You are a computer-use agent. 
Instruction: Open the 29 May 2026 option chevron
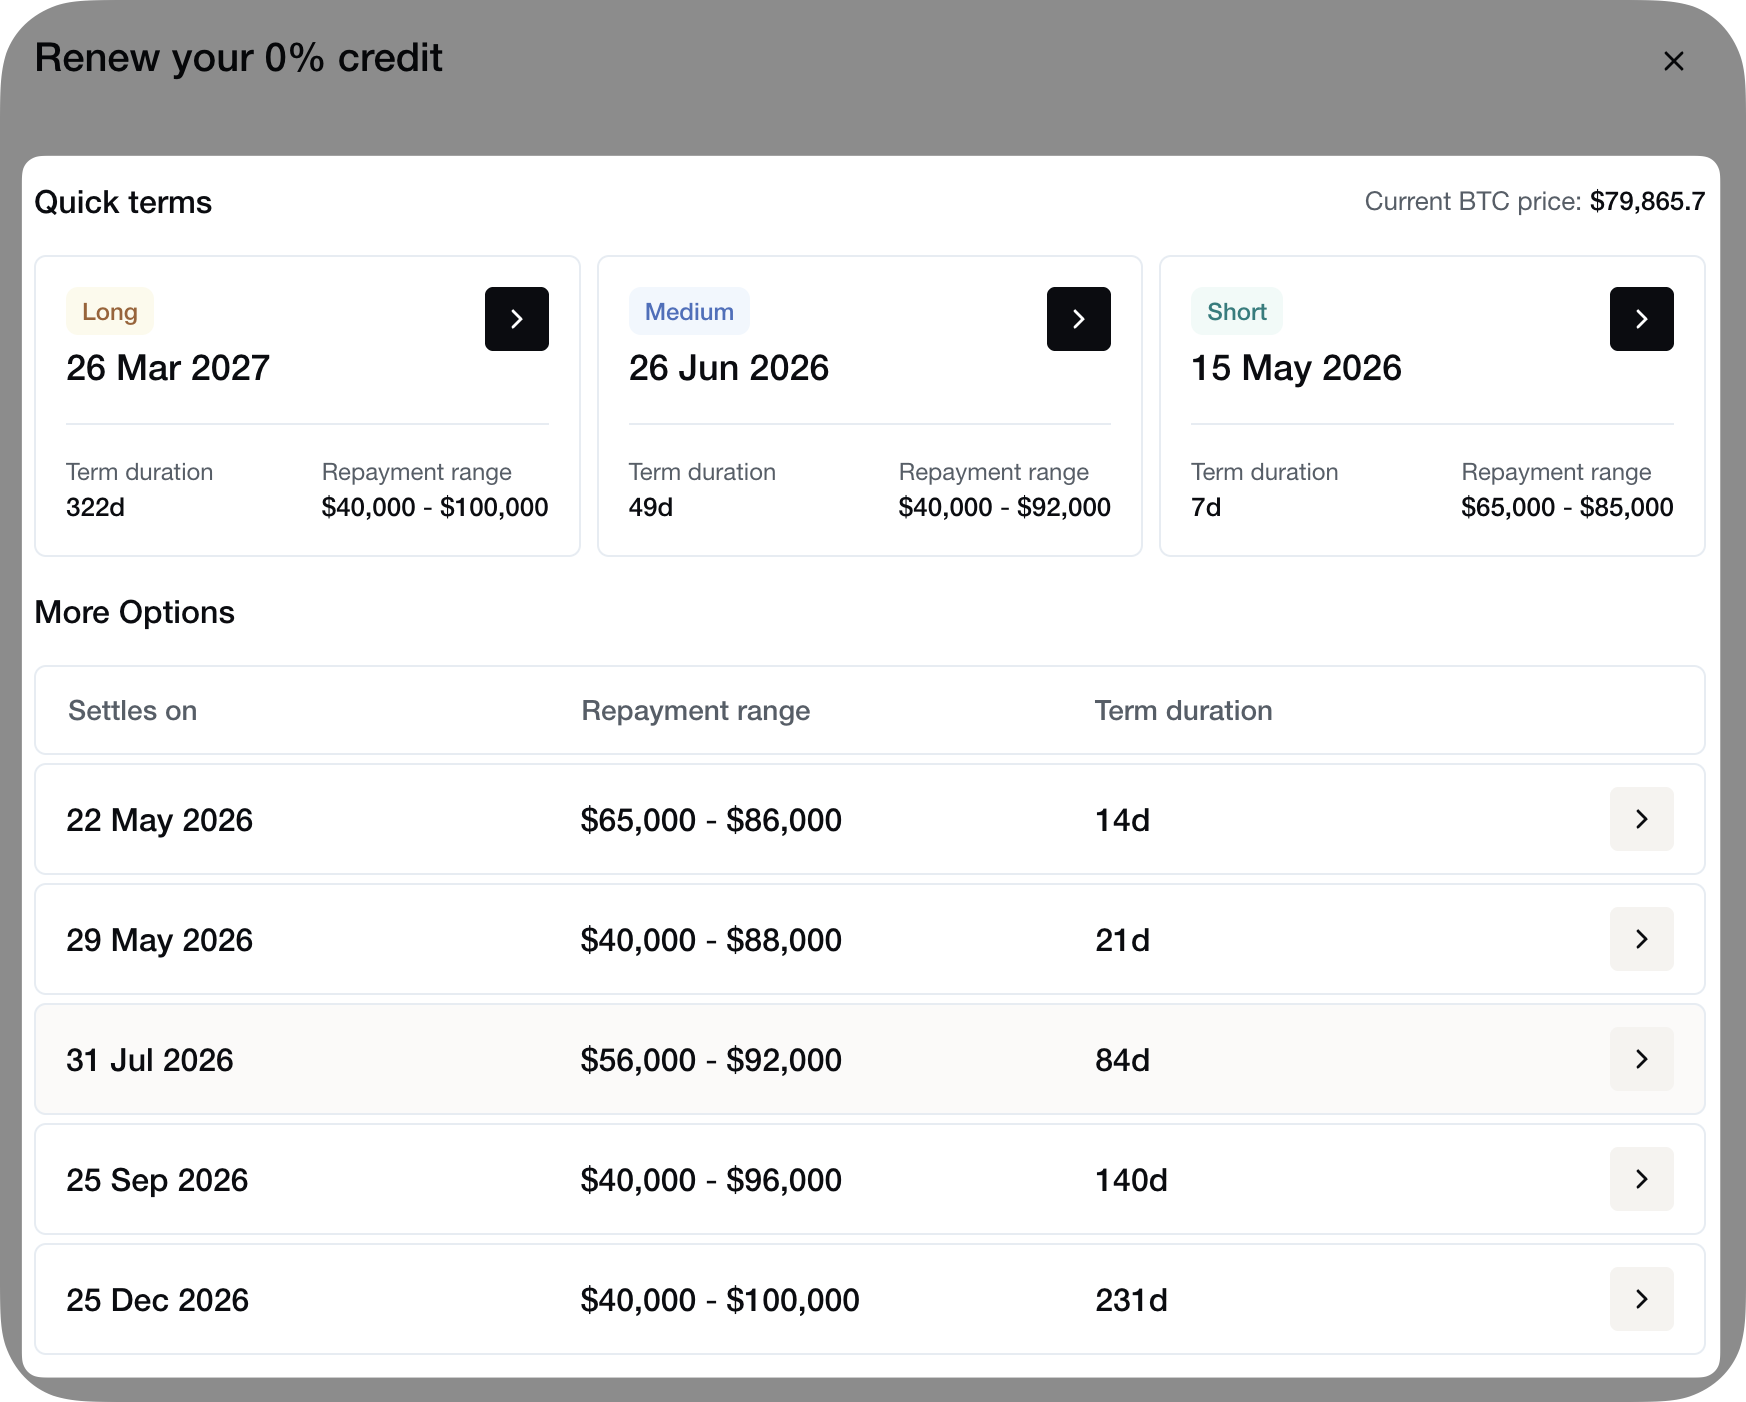tap(1642, 939)
